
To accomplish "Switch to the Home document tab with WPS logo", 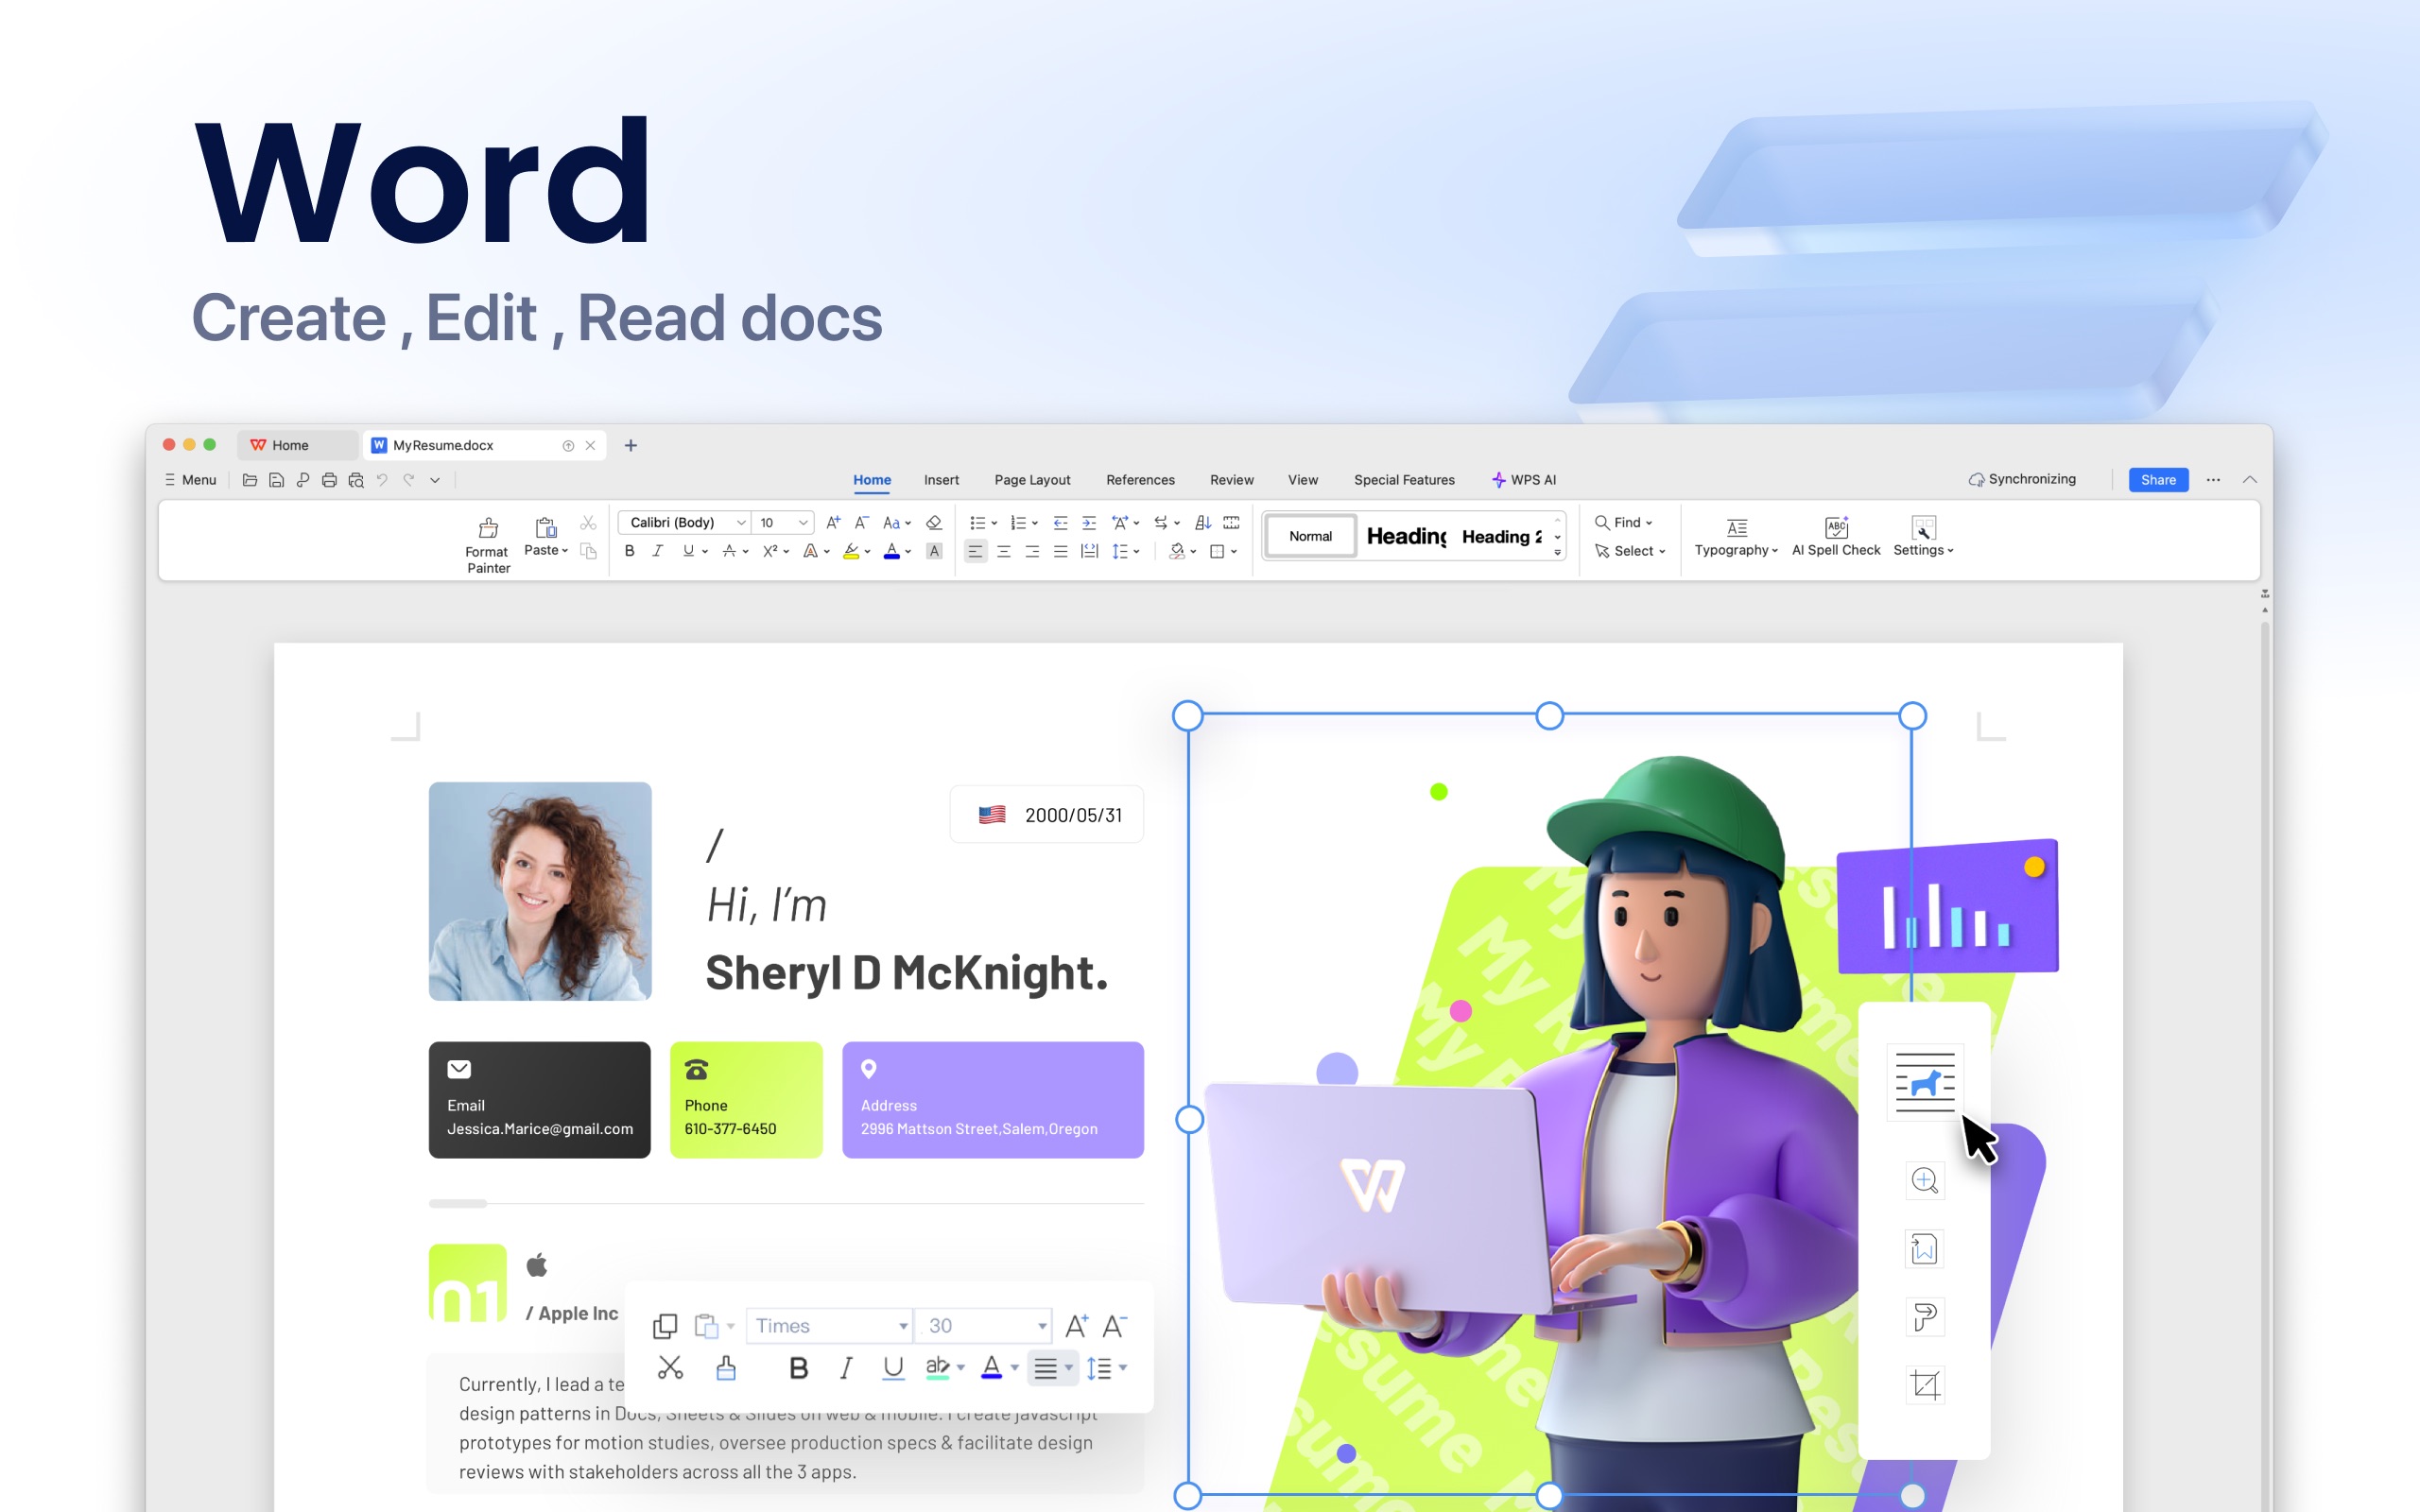I will pos(297,445).
